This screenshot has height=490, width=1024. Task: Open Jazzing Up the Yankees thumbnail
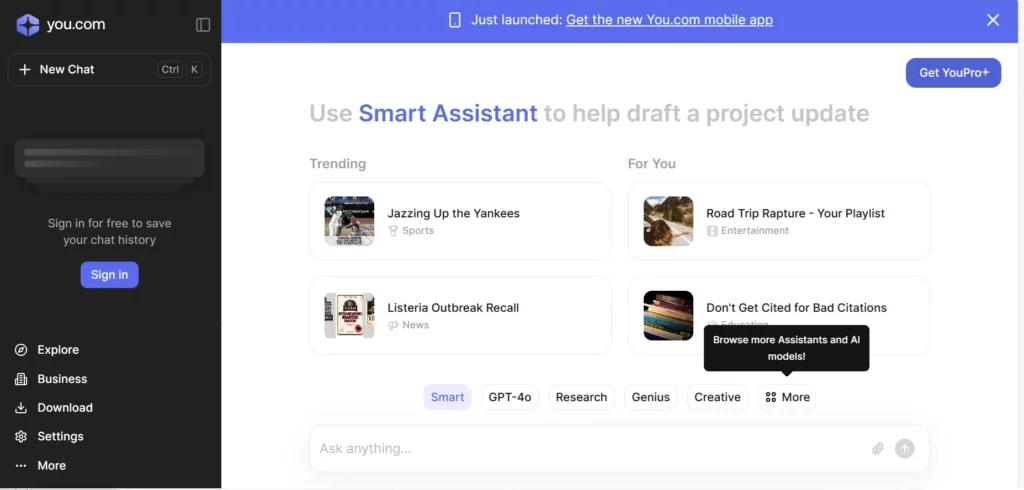pyautogui.click(x=349, y=221)
